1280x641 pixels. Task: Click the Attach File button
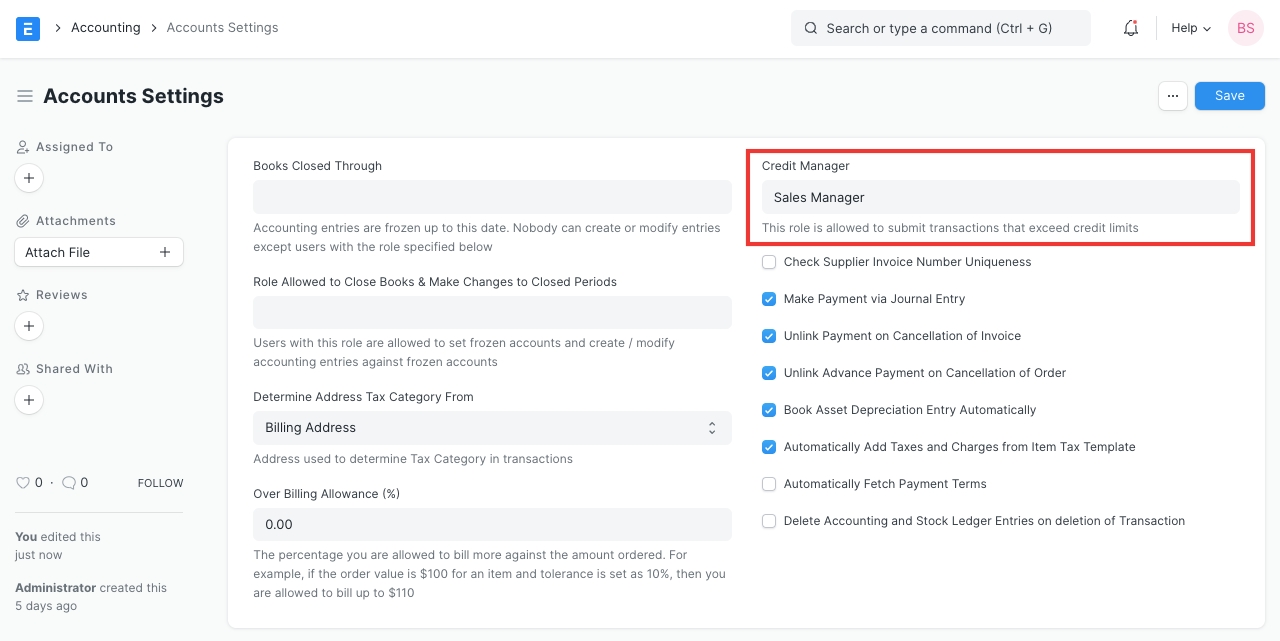coord(98,252)
